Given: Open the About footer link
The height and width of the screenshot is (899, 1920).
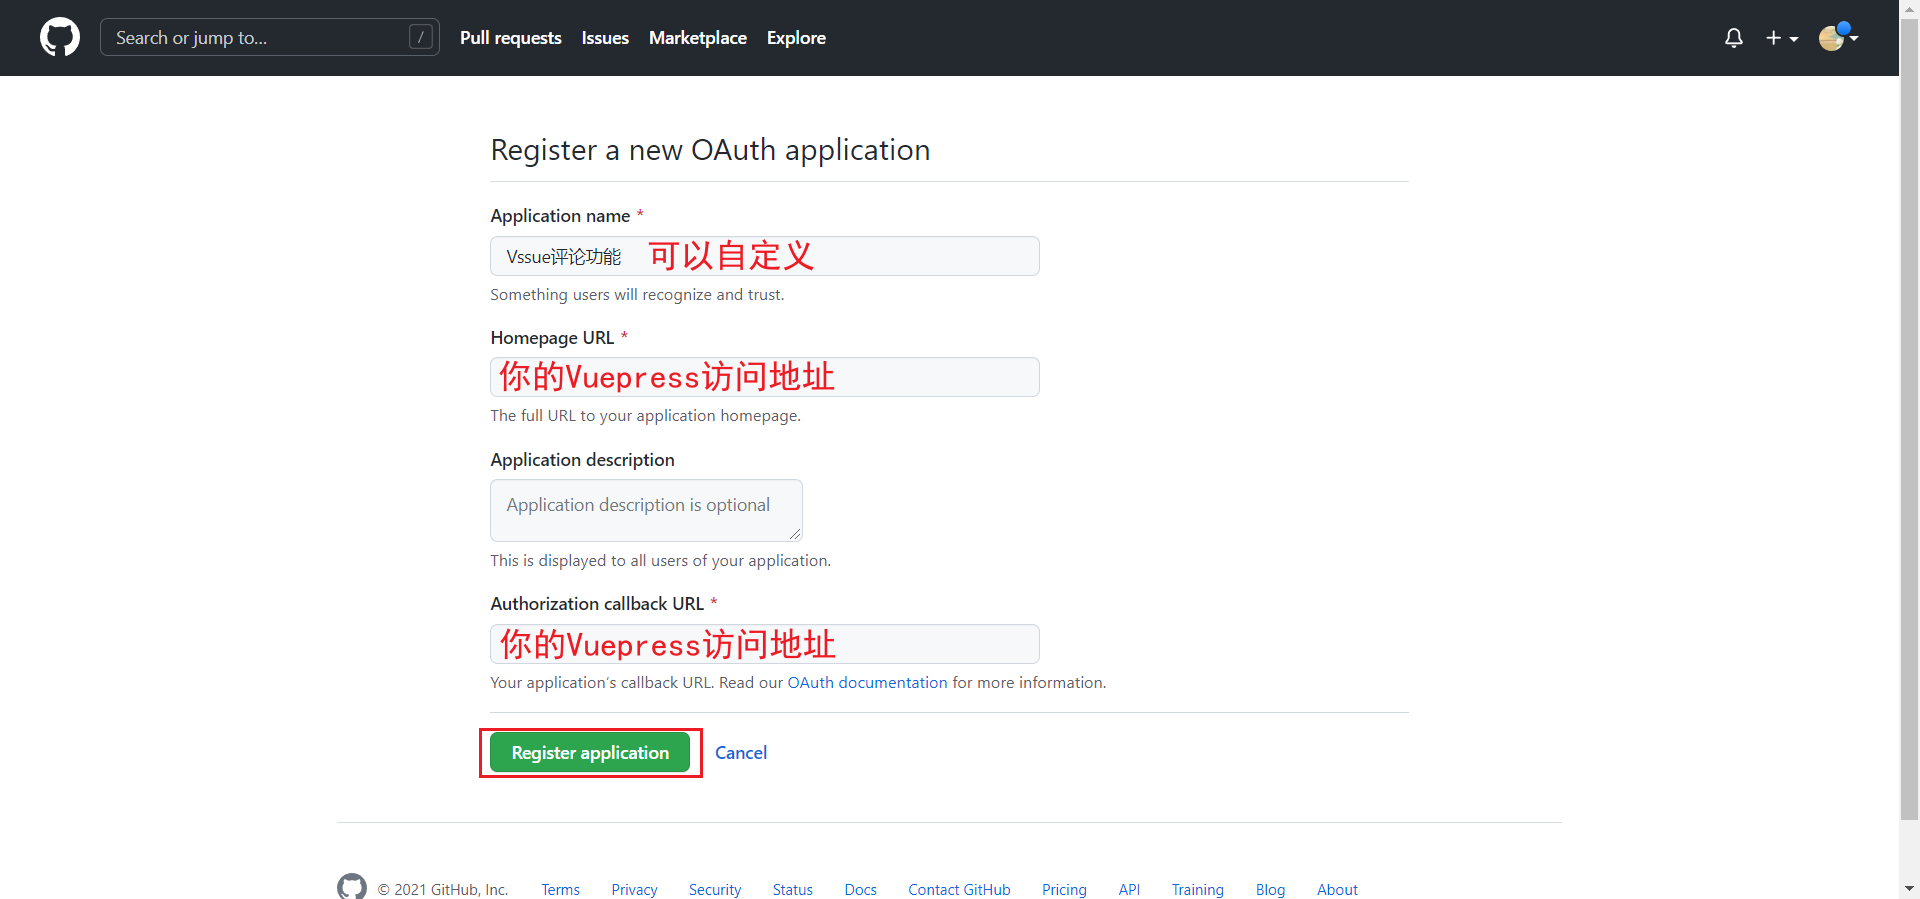Looking at the screenshot, I should pos(1337,889).
